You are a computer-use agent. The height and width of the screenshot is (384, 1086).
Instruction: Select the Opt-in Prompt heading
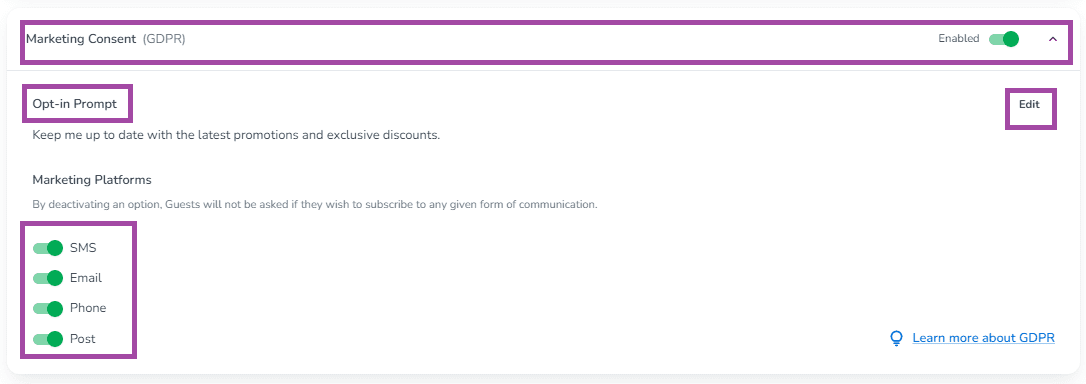[75, 104]
